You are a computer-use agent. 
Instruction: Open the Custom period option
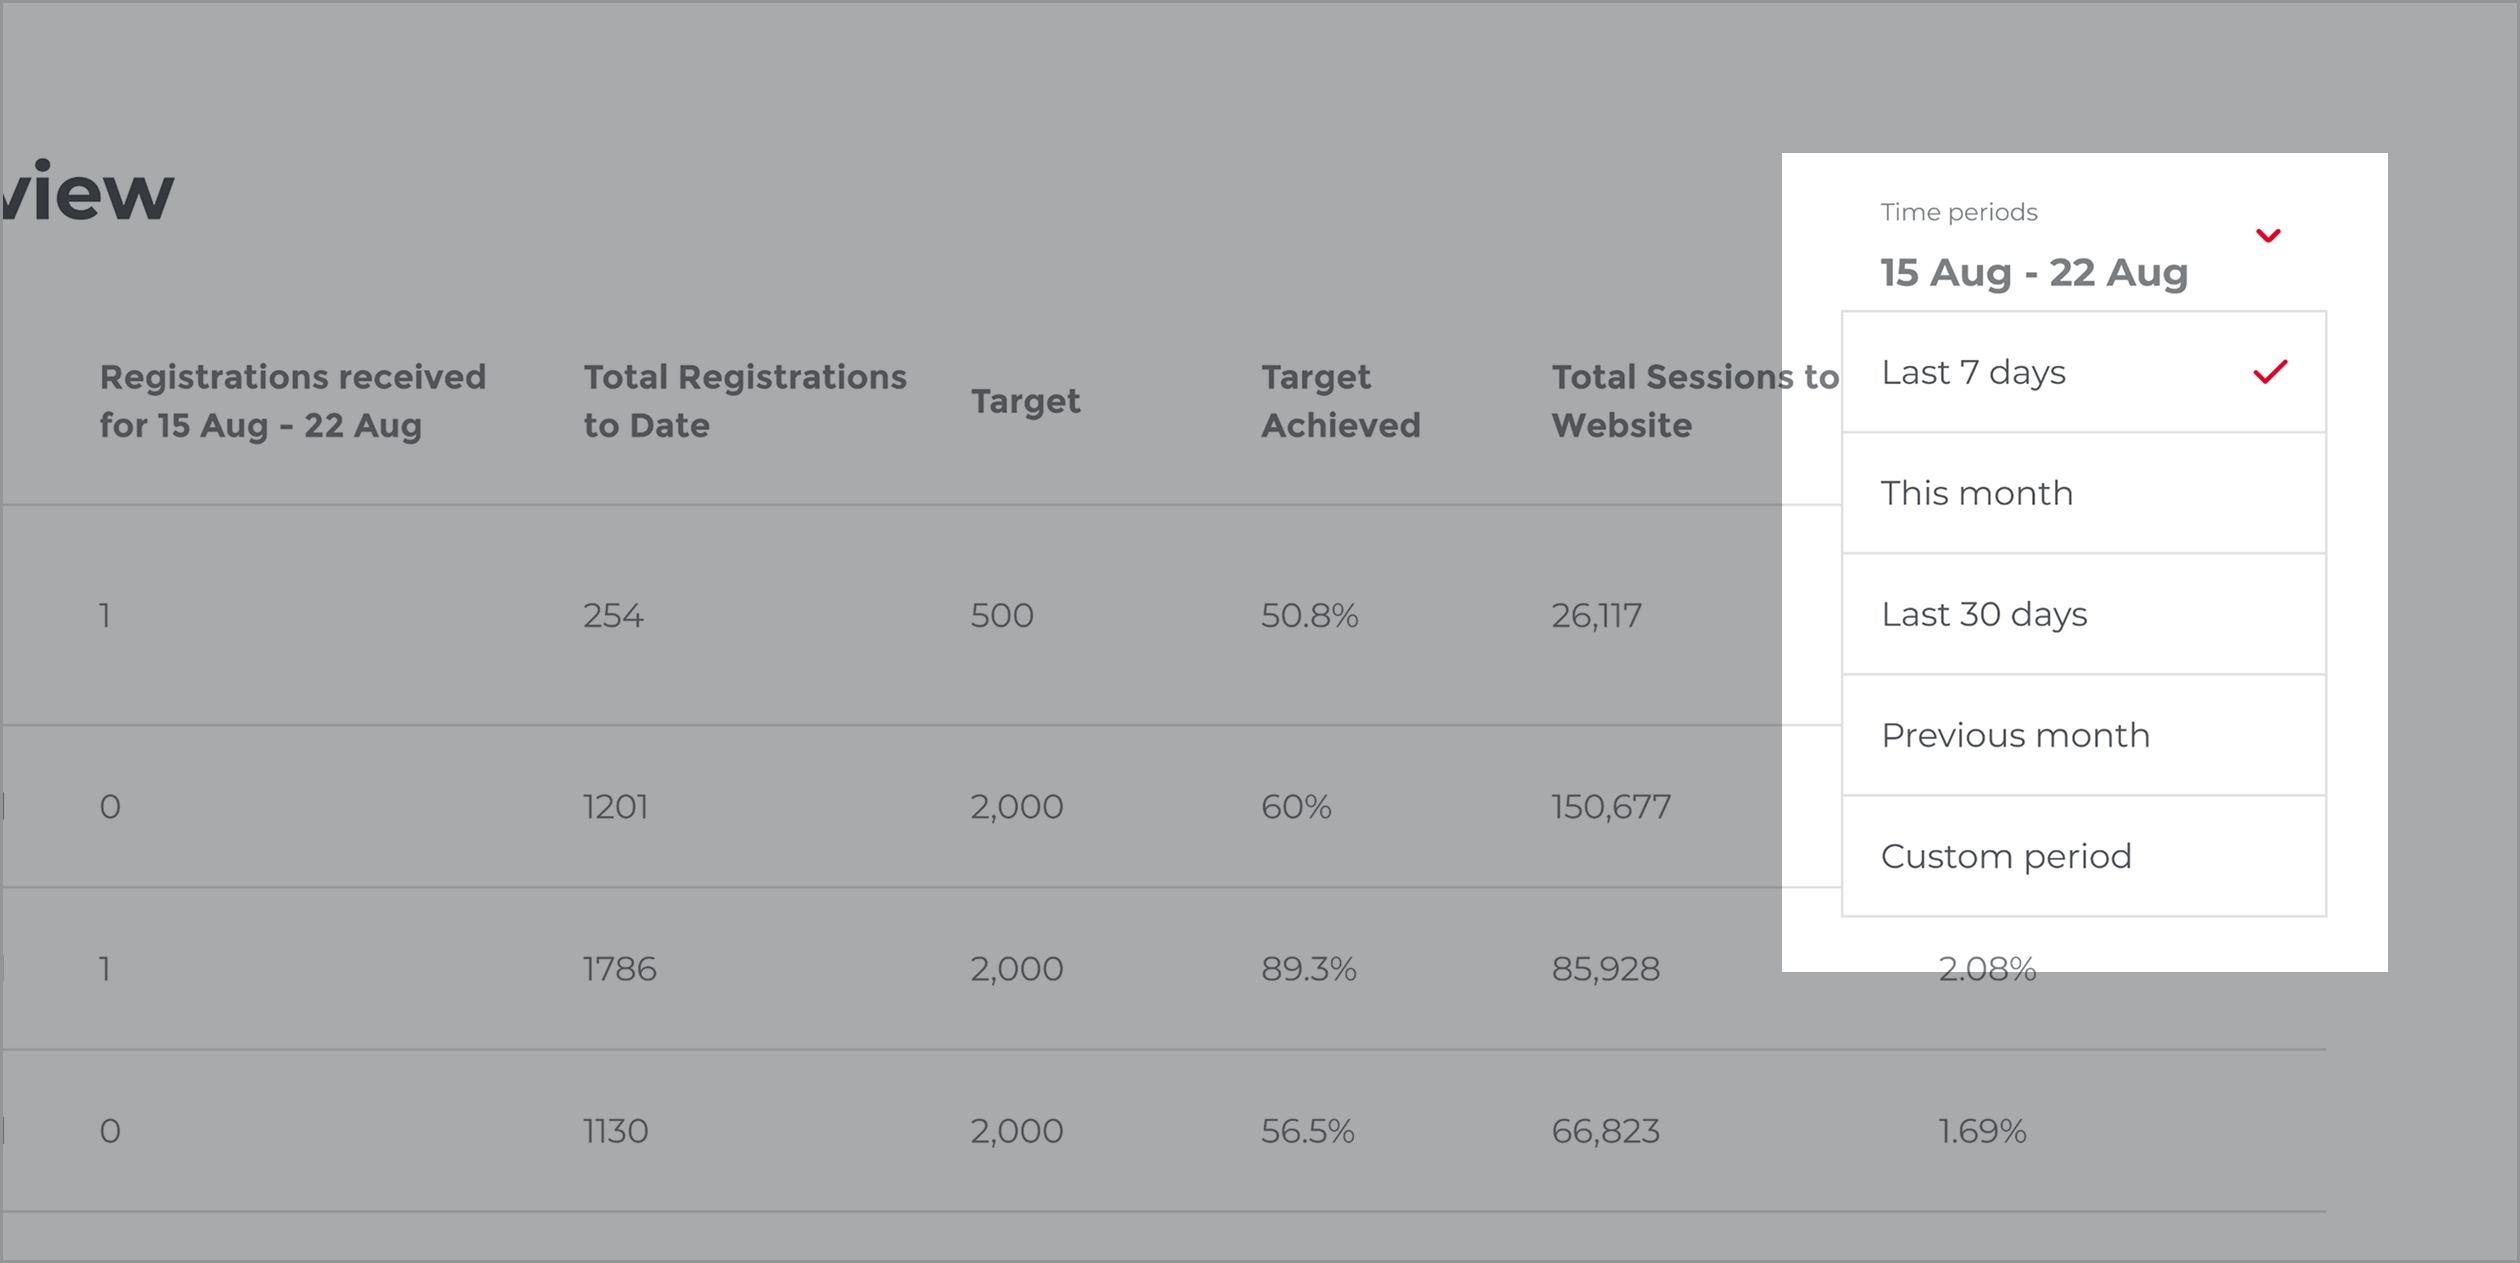point(2084,856)
